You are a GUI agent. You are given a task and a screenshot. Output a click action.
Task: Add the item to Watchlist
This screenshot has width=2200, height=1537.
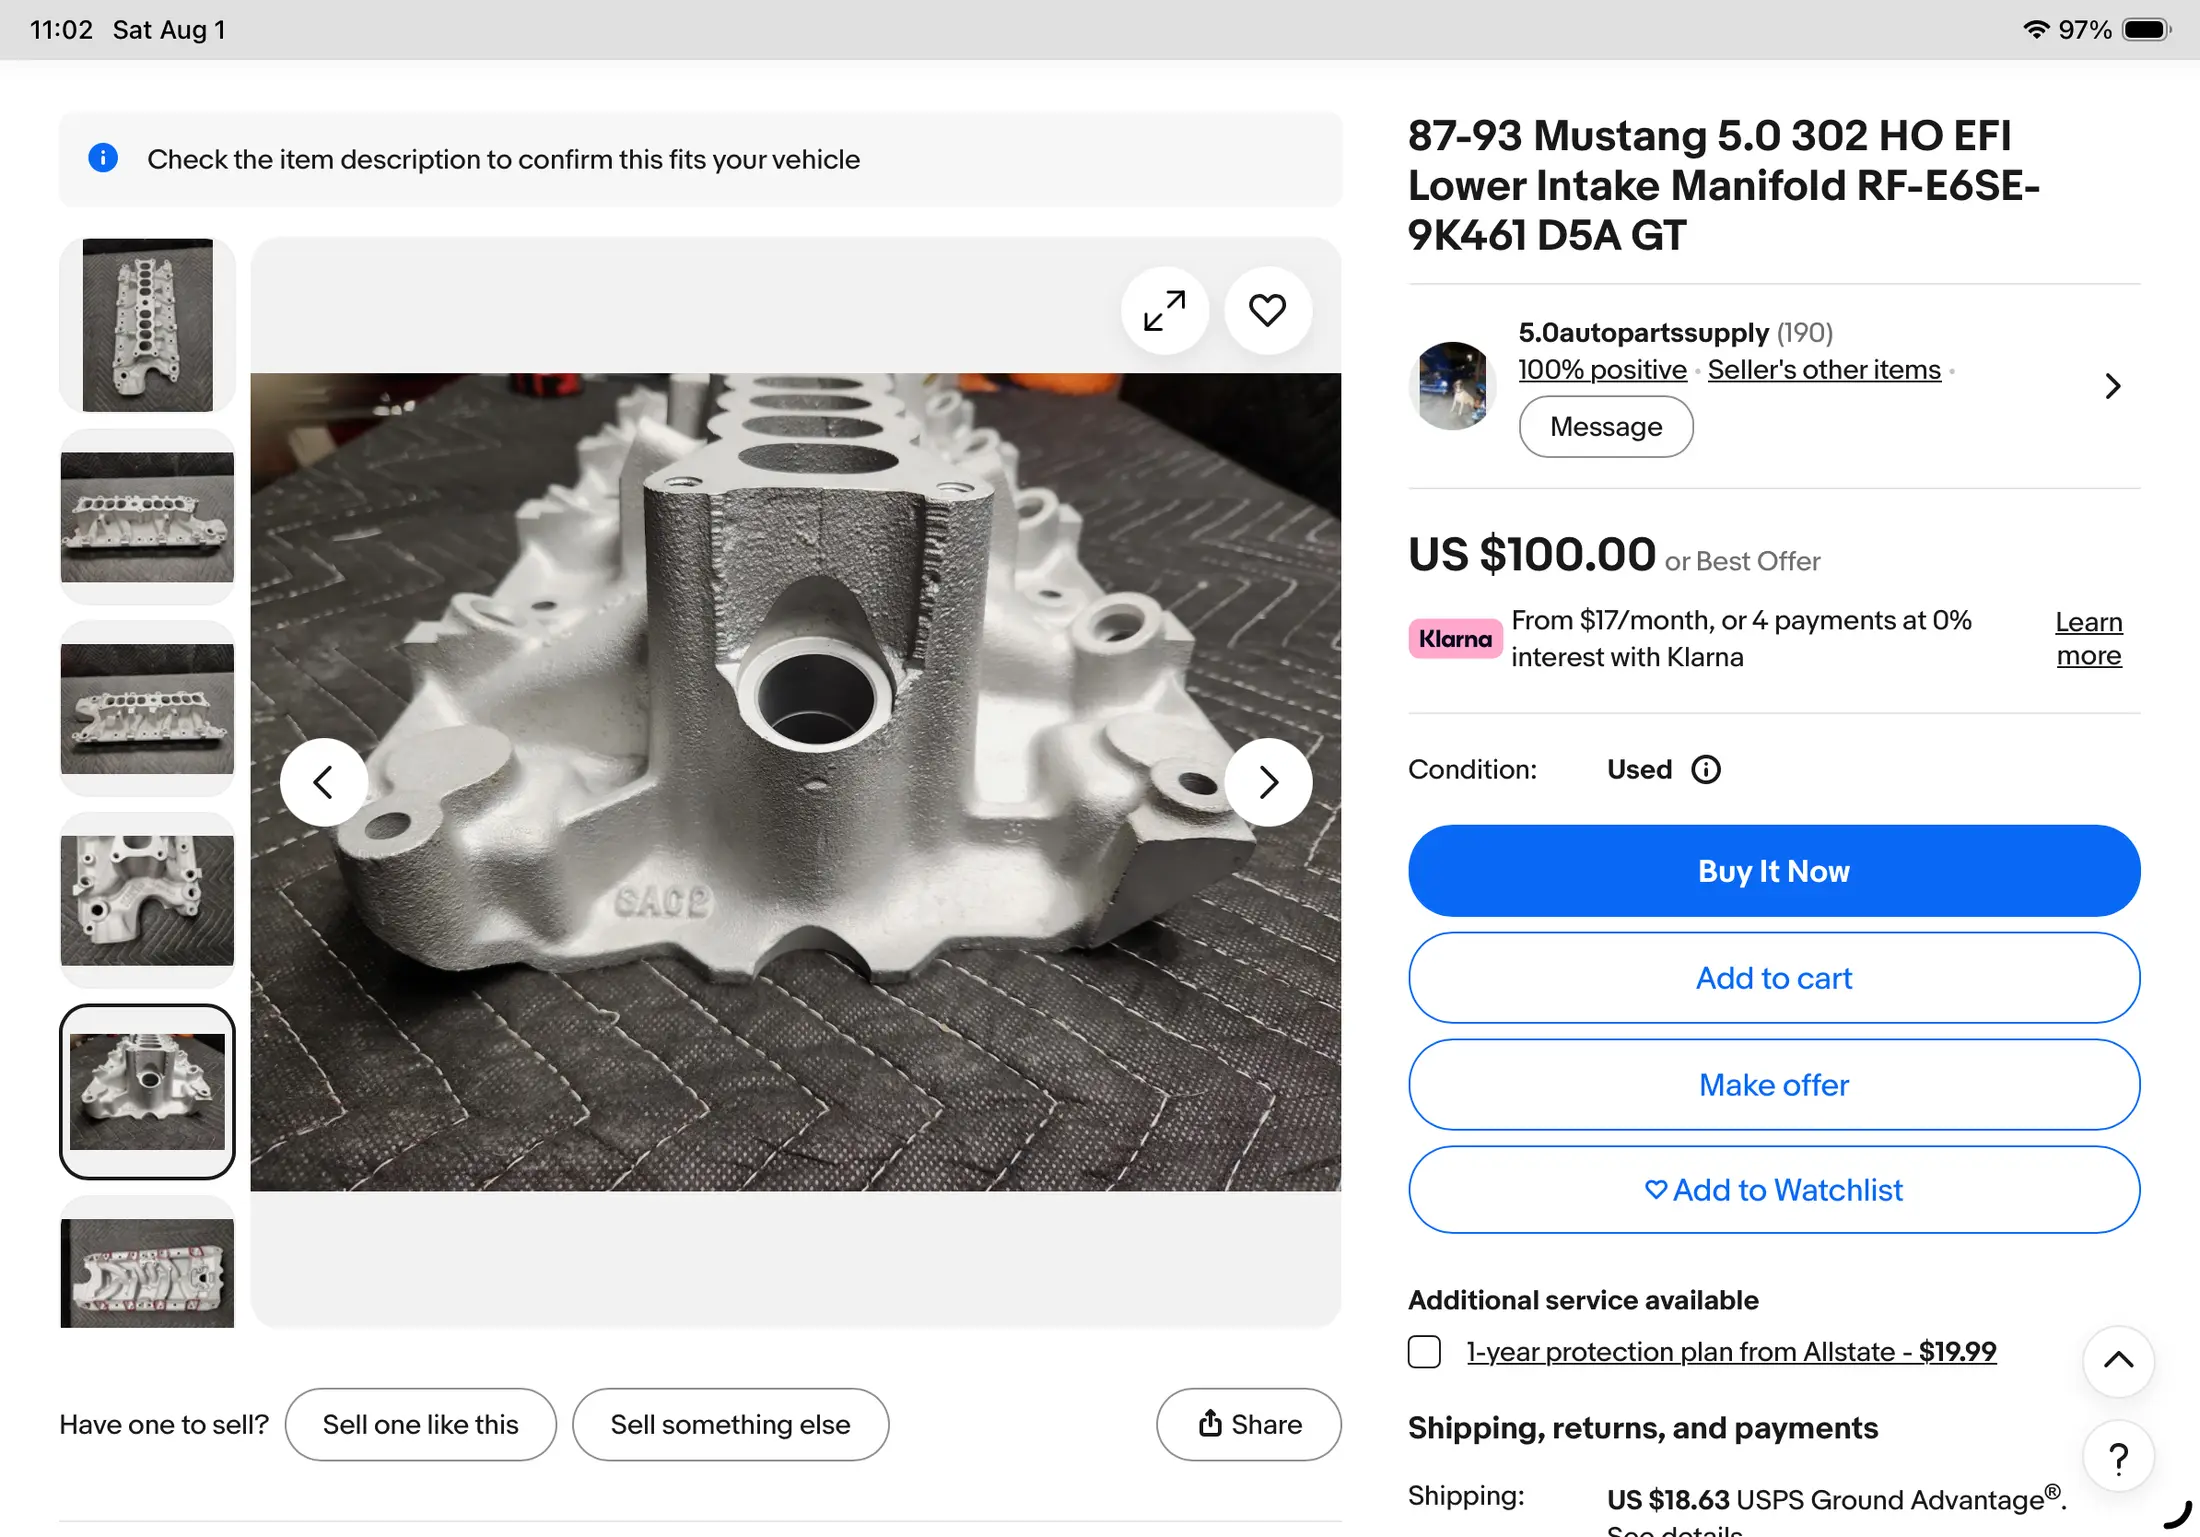click(x=1774, y=1190)
